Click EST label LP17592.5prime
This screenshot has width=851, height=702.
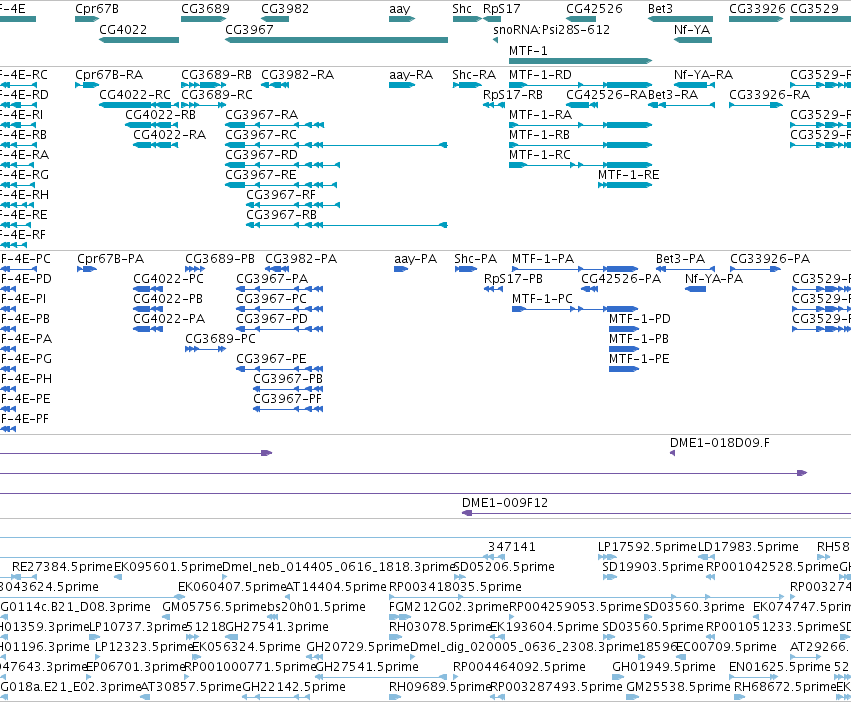647,547
